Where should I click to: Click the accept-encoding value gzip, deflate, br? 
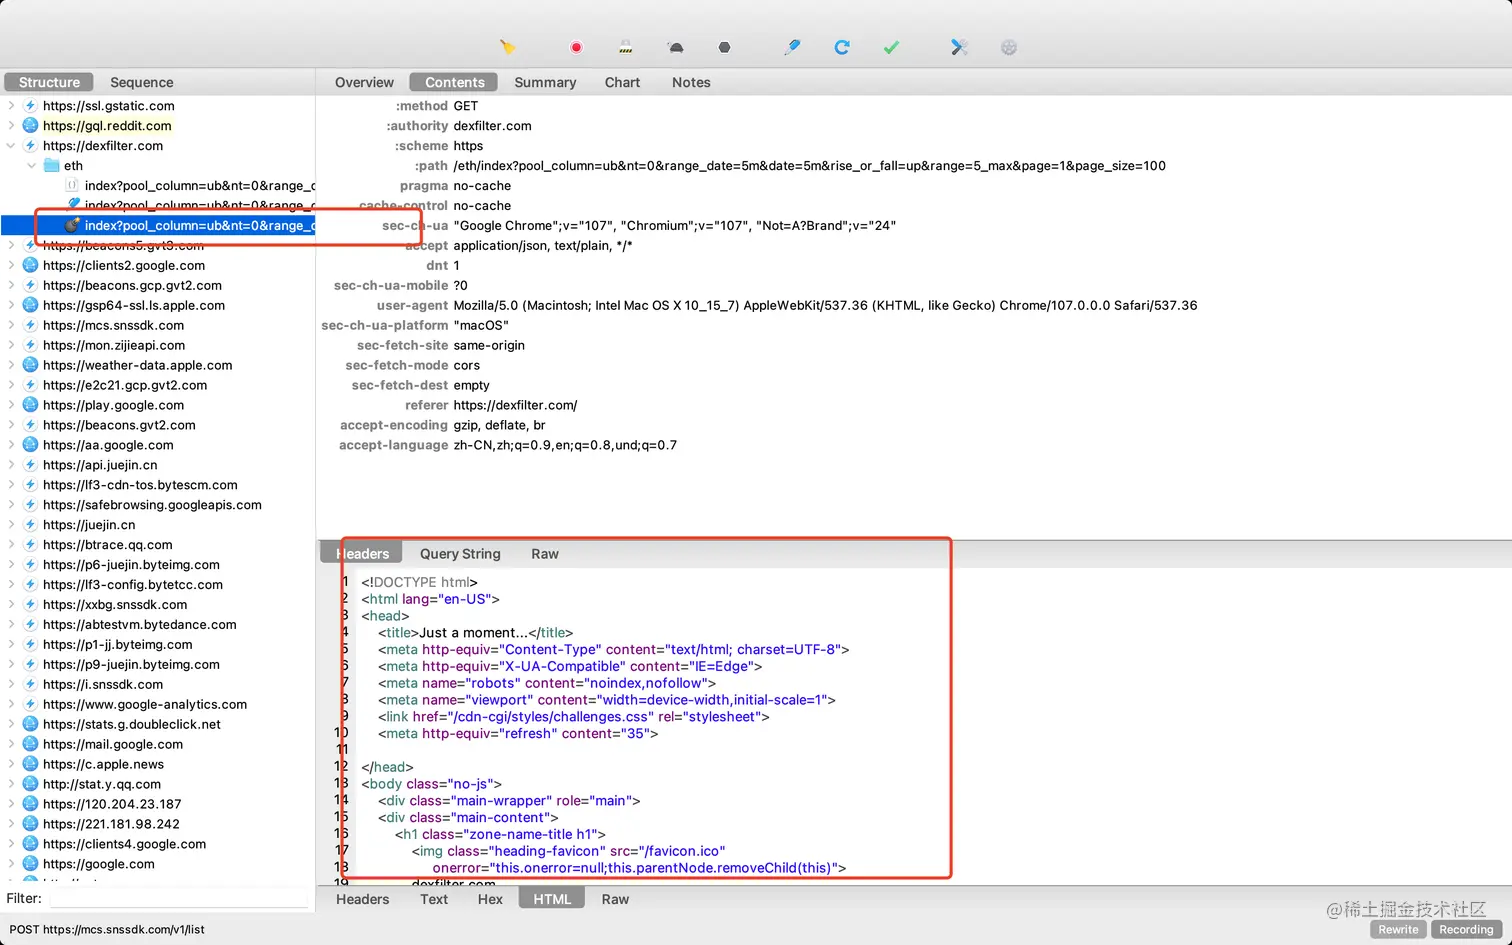tap(499, 425)
